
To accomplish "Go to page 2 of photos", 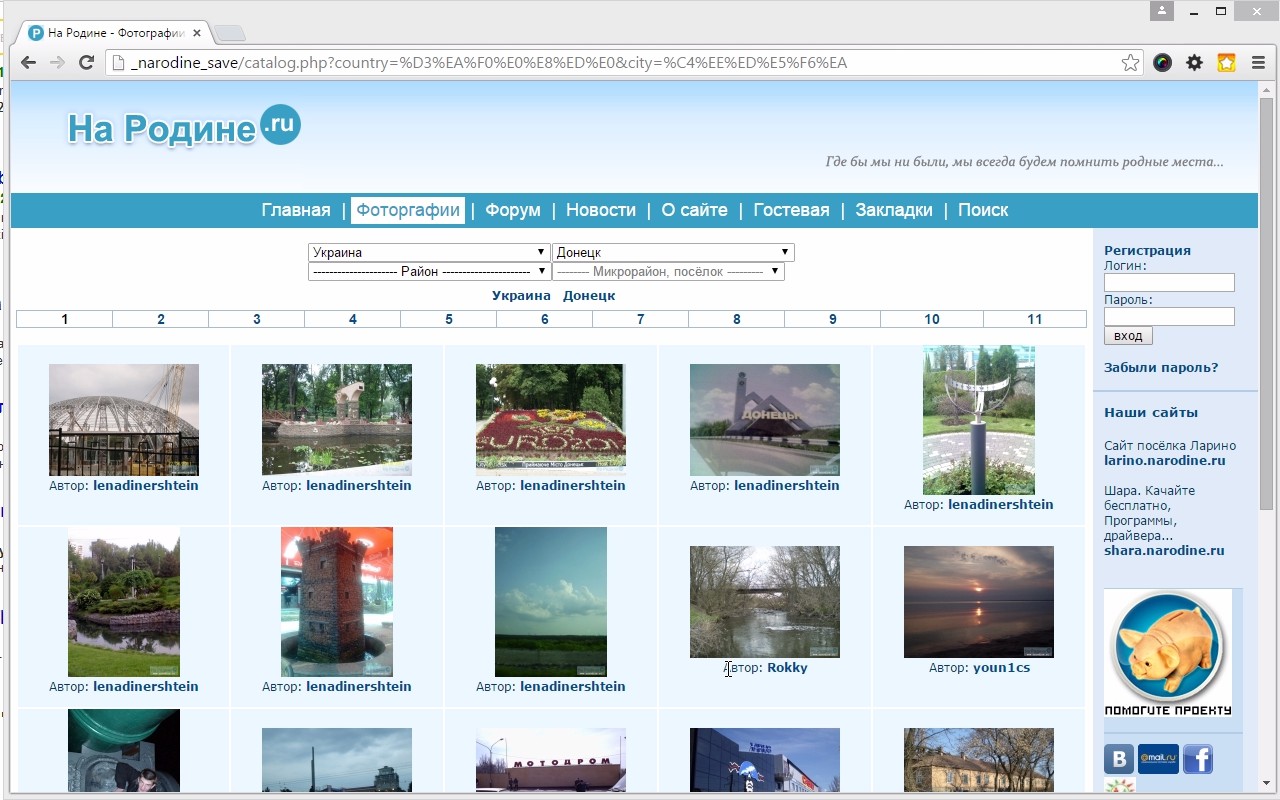I will coord(161,319).
